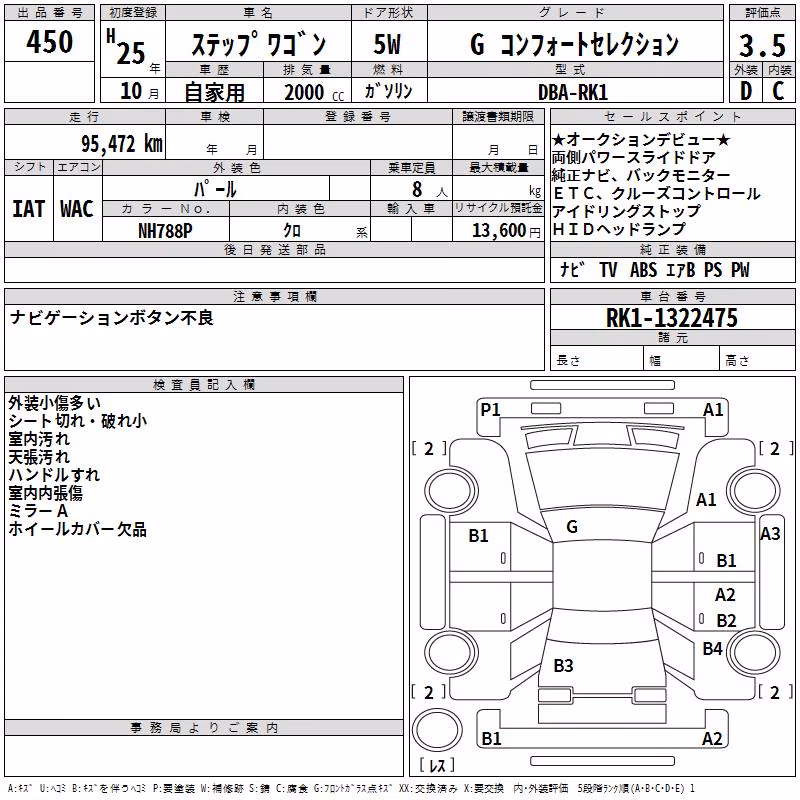Click the mileage value 95,472 km

[x=121, y=144]
